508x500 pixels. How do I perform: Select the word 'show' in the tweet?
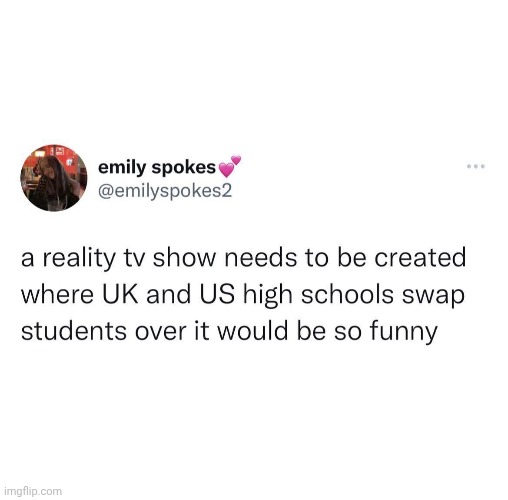pyautogui.click(x=184, y=258)
